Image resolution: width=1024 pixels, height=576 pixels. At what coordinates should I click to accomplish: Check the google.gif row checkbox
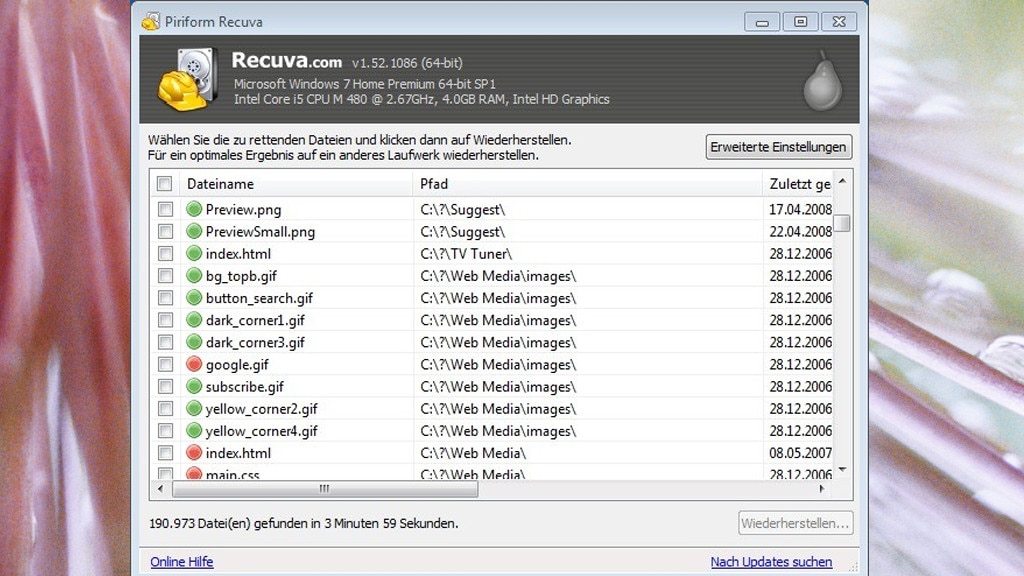point(165,364)
